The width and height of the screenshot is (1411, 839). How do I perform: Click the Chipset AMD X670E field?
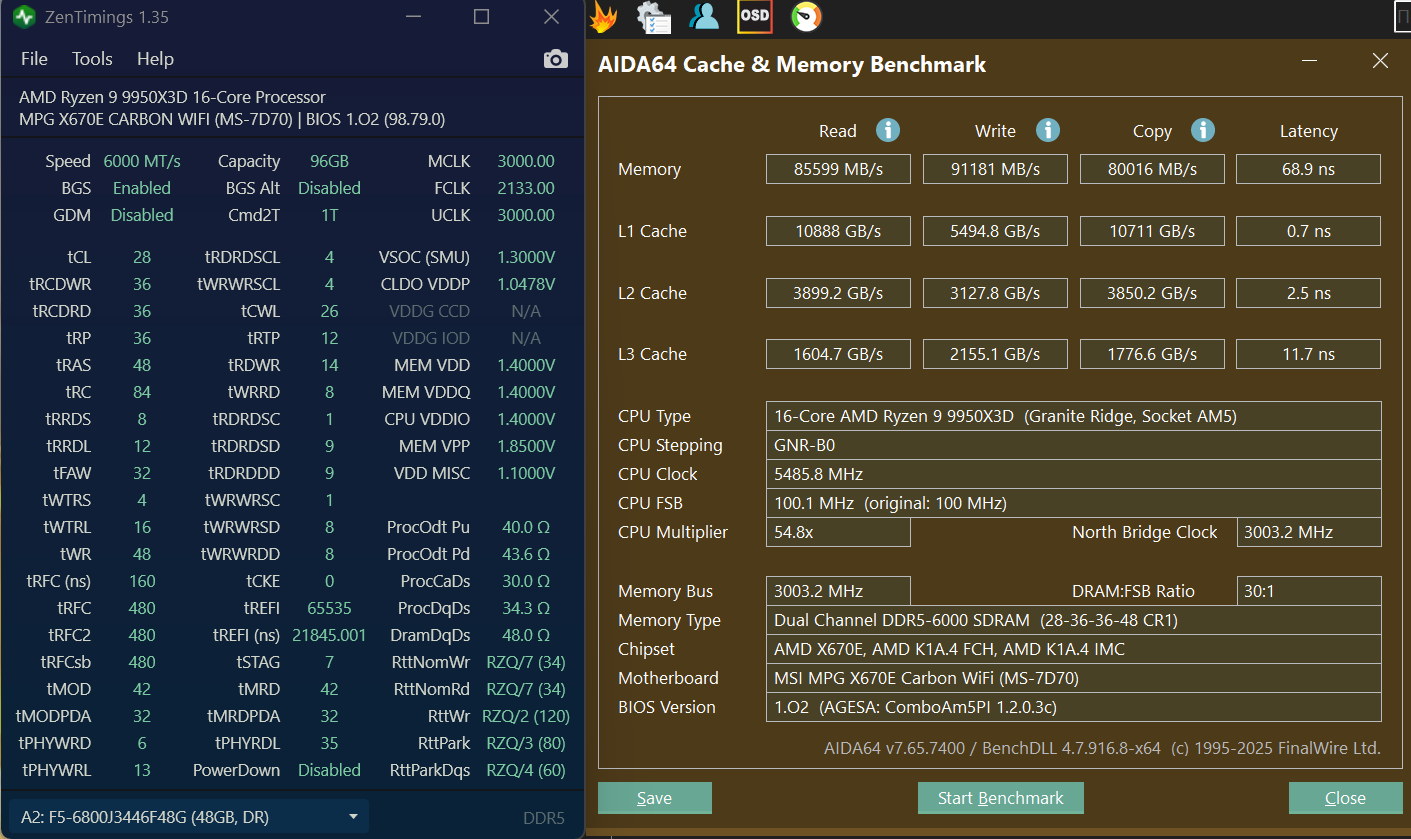pyautogui.click(x=1073, y=649)
